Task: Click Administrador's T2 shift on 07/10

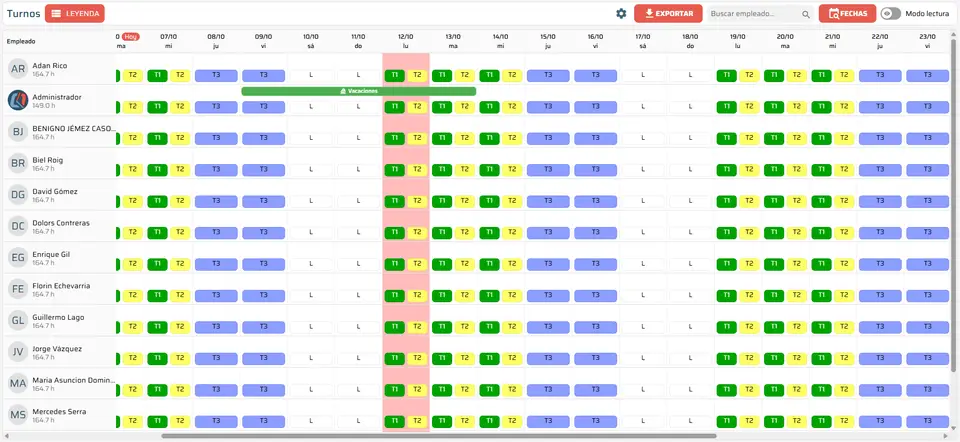Action: tap(180, 107)
